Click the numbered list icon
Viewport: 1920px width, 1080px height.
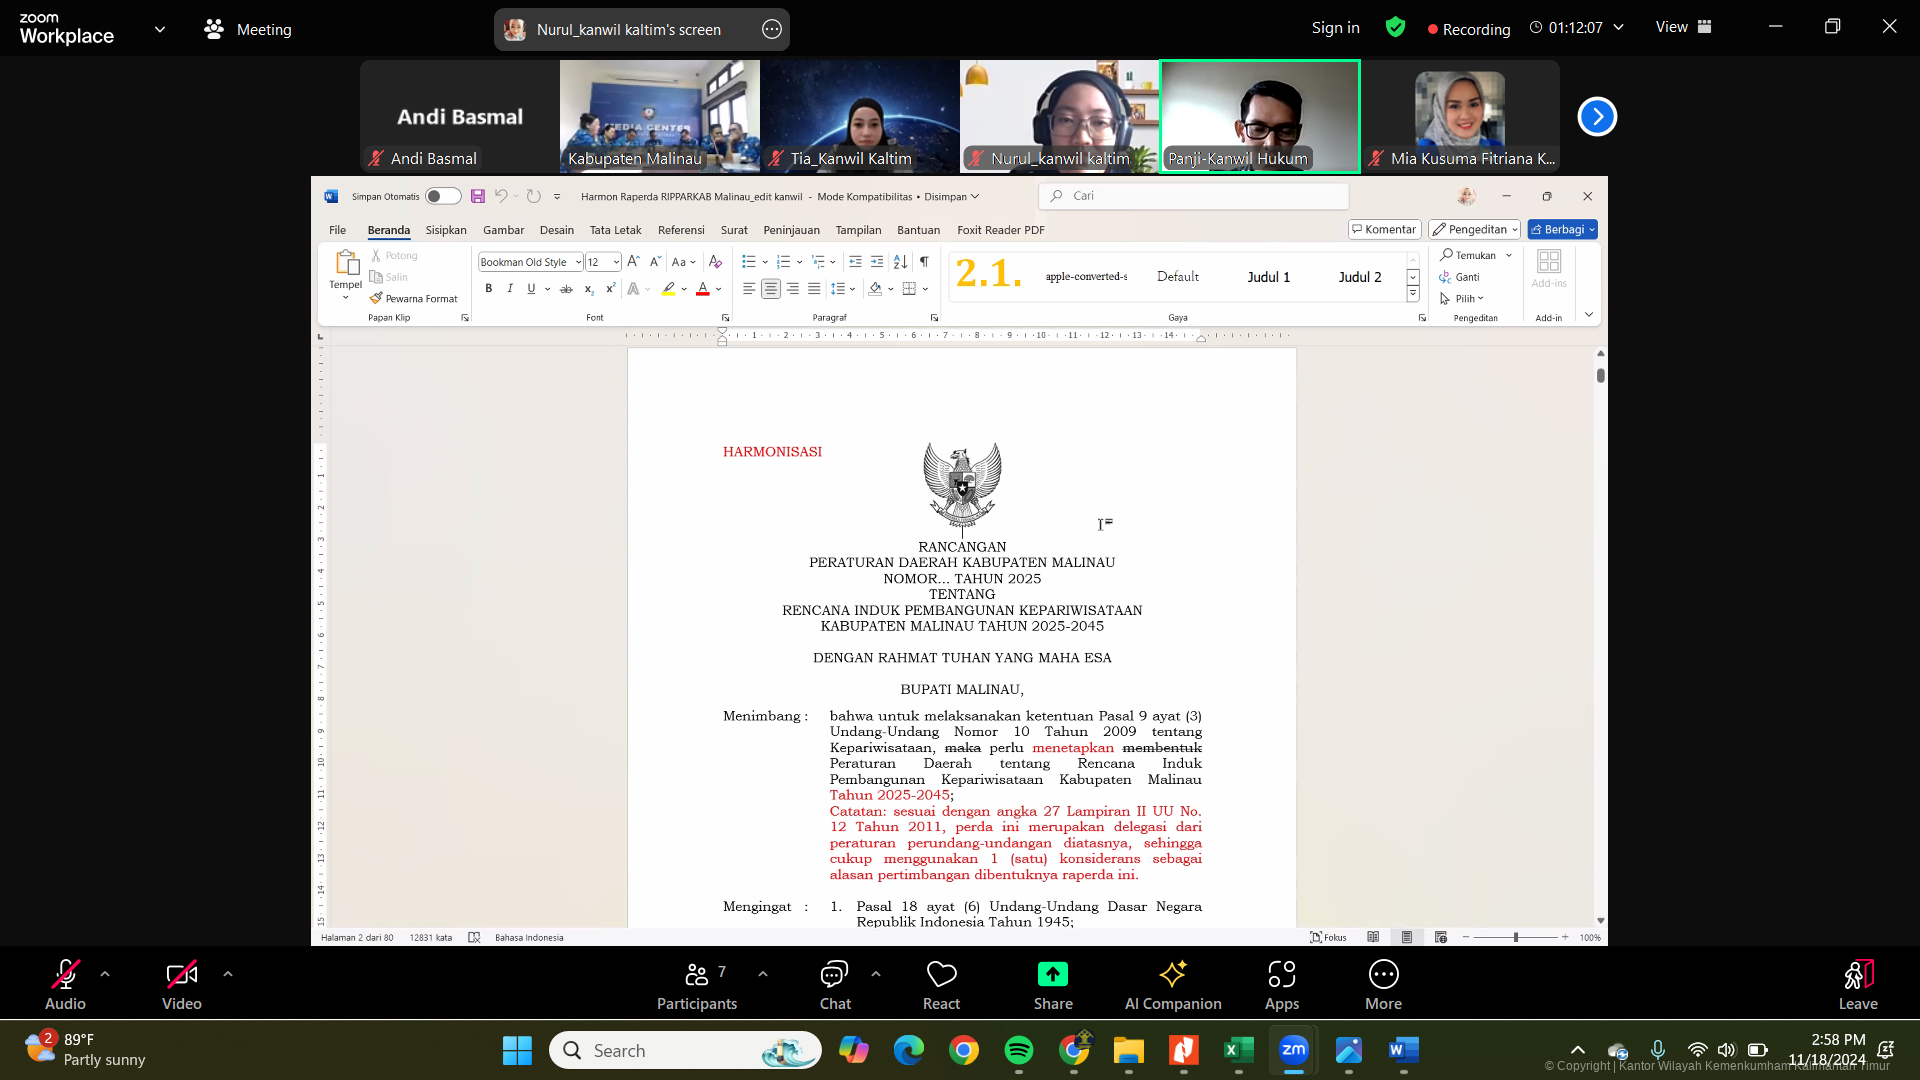point(783,262)
